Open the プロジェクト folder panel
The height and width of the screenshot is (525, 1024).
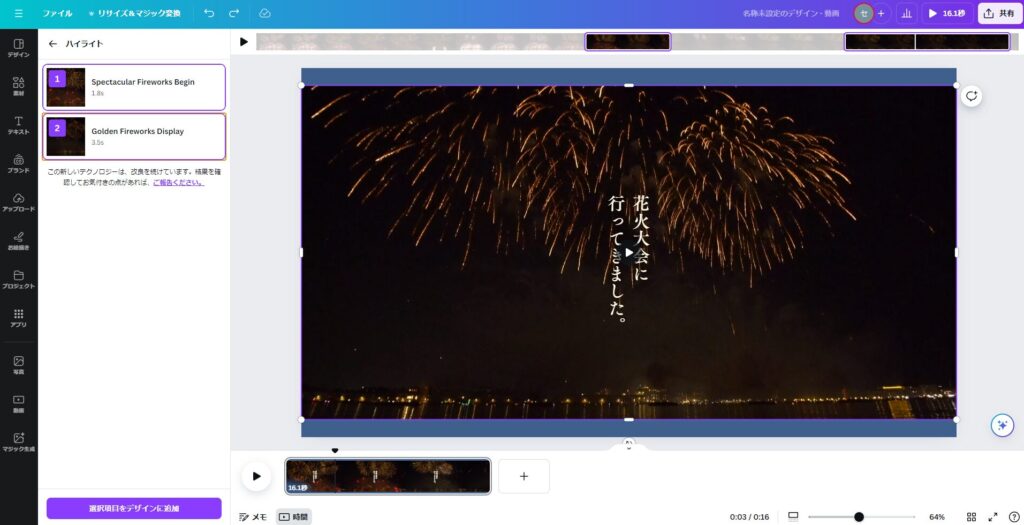tap(18, 279)
